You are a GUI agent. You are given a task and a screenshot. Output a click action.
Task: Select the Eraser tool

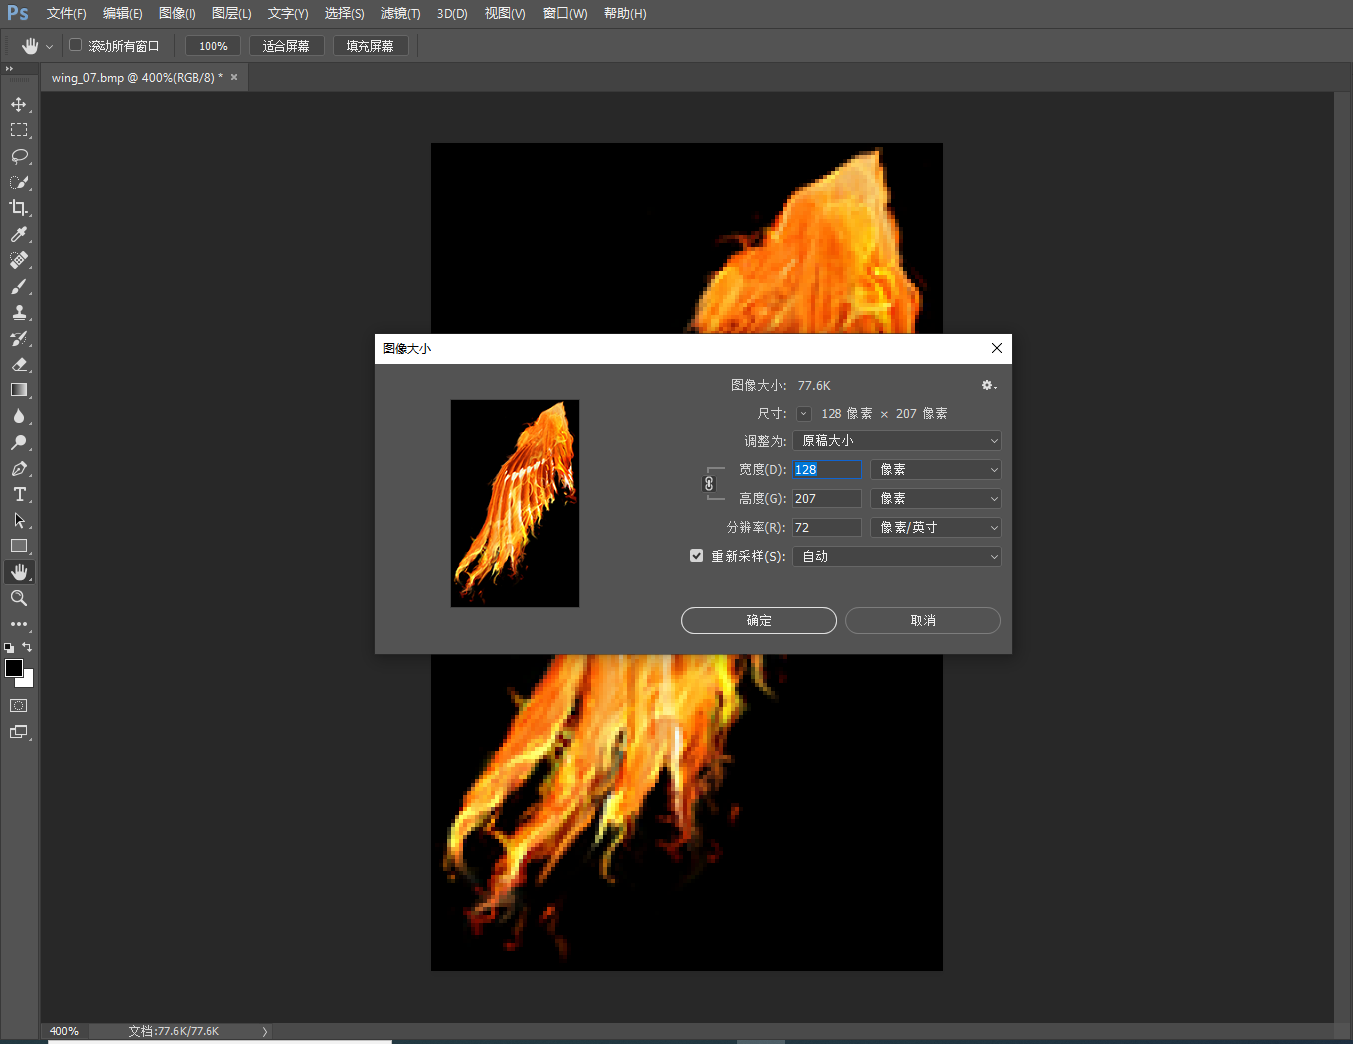tap(19, 364)
